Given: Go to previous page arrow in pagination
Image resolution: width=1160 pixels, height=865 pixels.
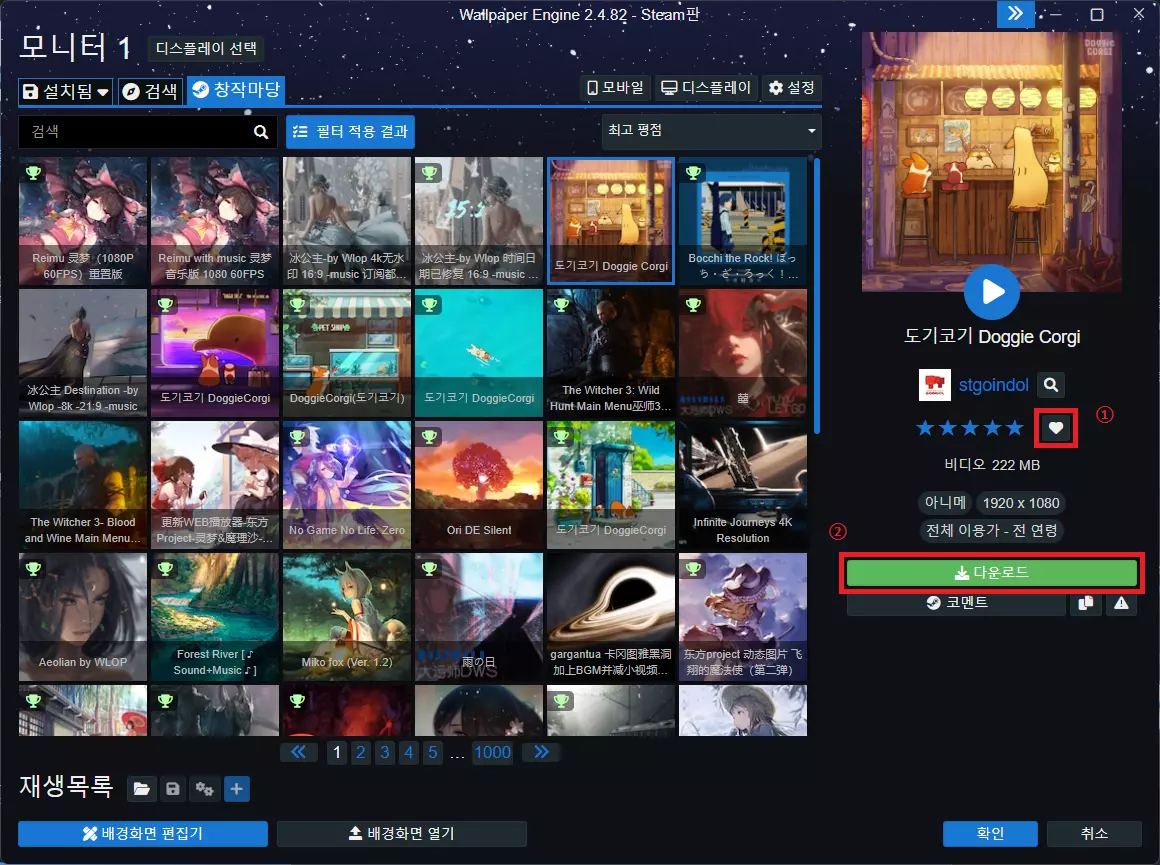Looking at the screenshot, I should (x=298, y=752).
